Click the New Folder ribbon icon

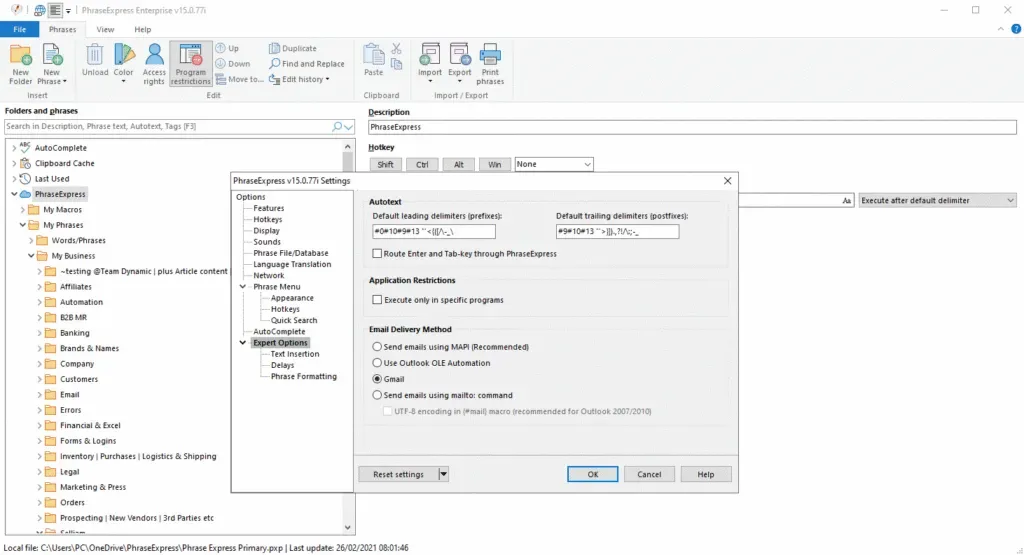20,63
